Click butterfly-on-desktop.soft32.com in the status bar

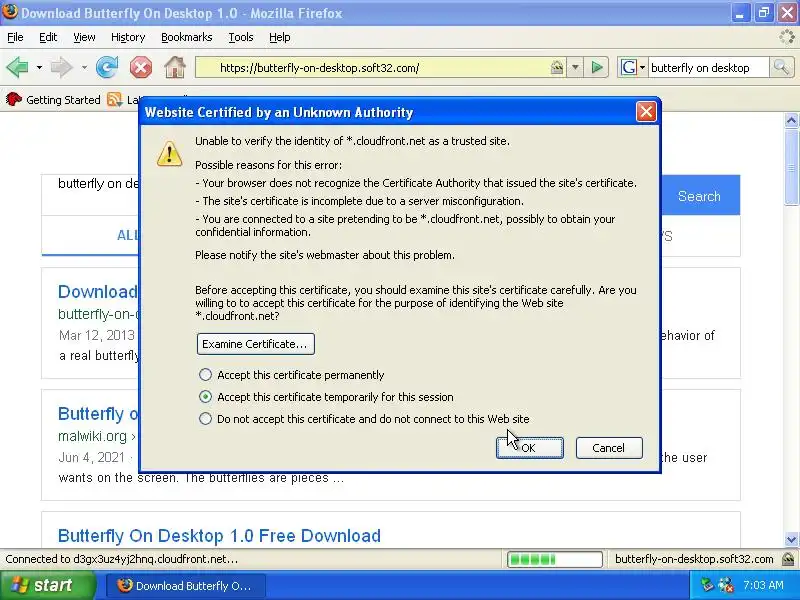(x=694, y=559)
